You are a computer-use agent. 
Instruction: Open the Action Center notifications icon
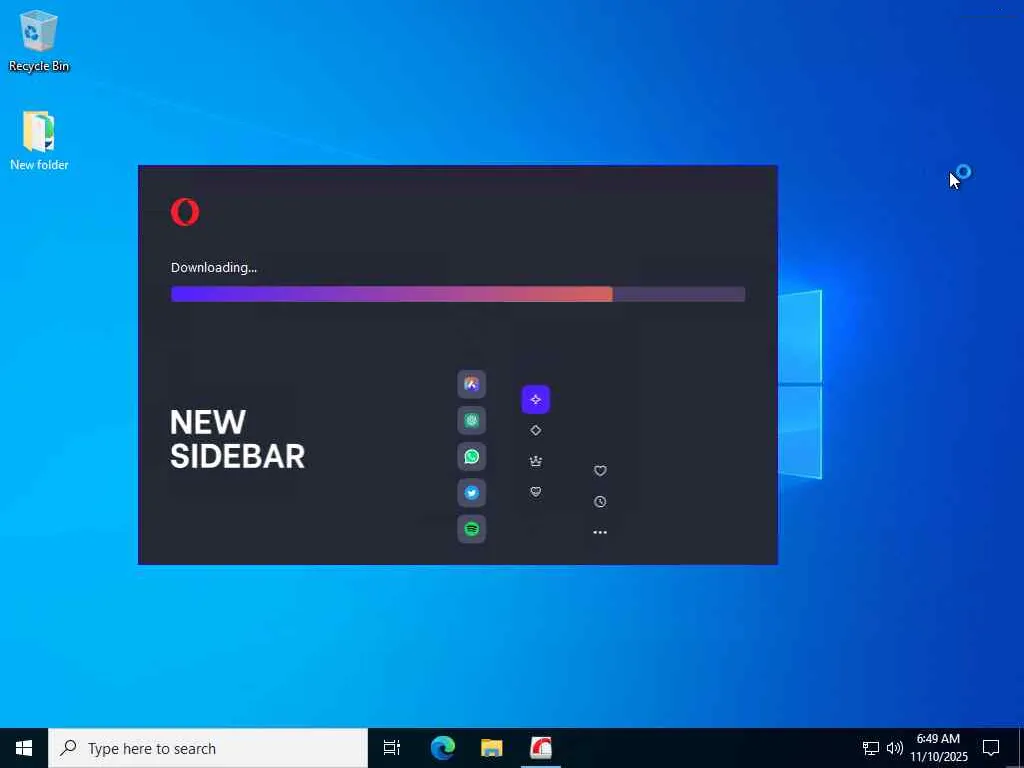[991, 748]
